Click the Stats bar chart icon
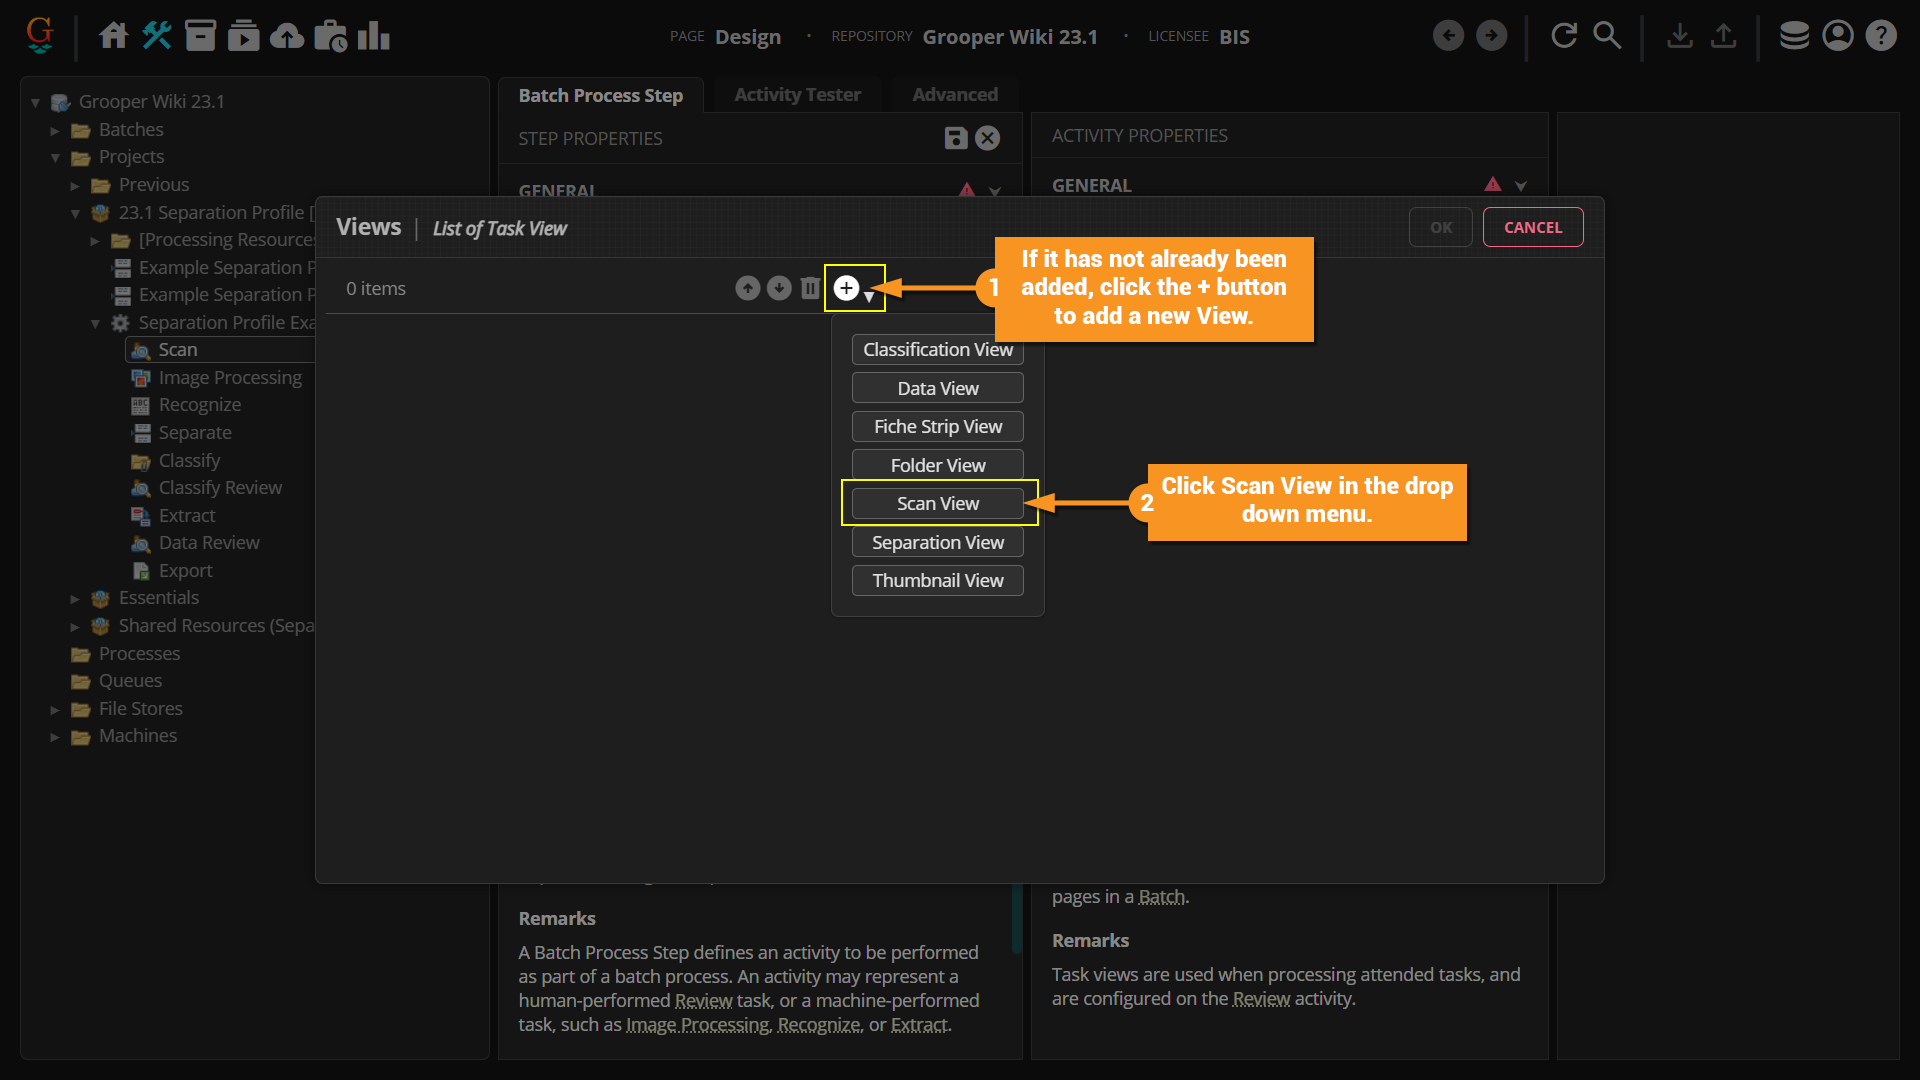This screenshot has height=1080, width=1920. point(373,36)
